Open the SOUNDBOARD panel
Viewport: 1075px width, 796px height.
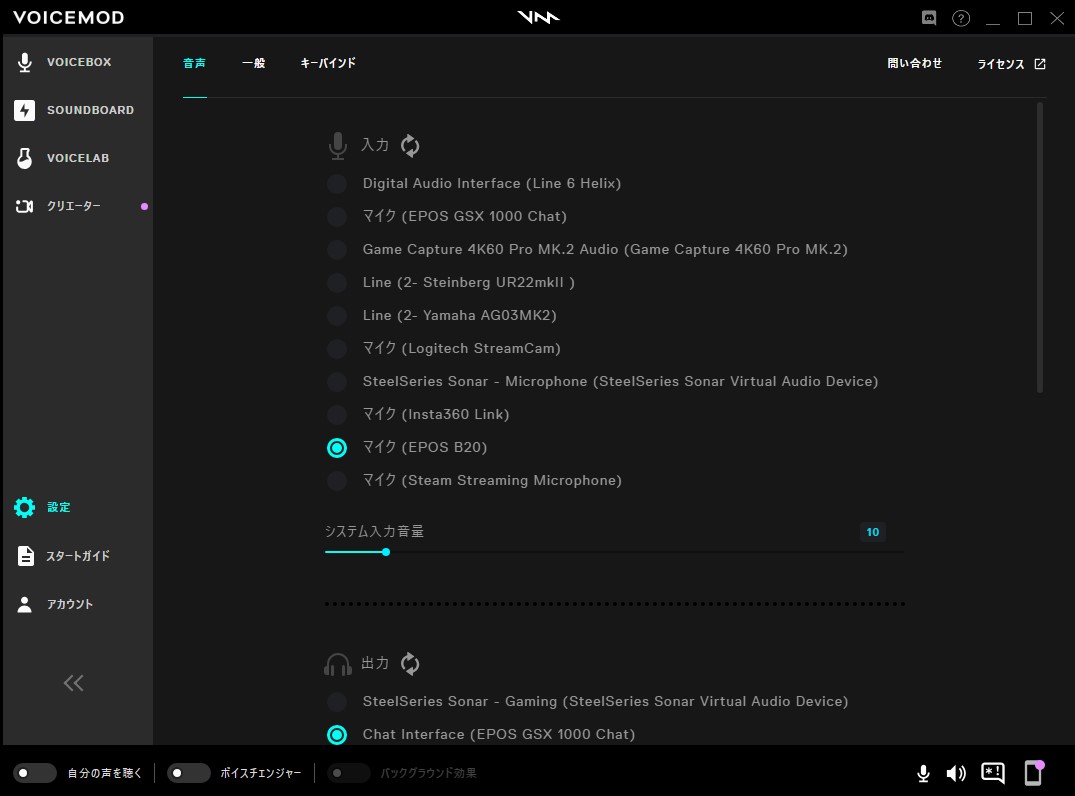pyautogui.click(x=91, y=110)
